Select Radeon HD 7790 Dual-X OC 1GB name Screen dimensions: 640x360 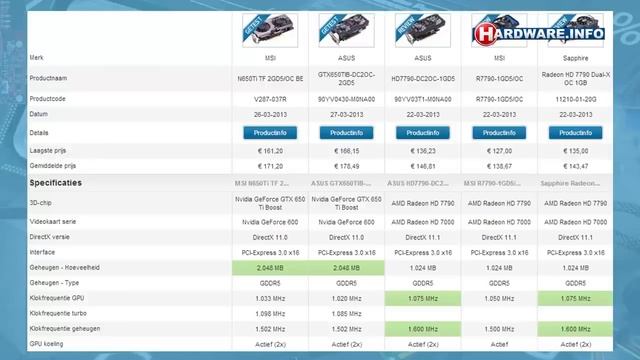click(x=576, y=79)
